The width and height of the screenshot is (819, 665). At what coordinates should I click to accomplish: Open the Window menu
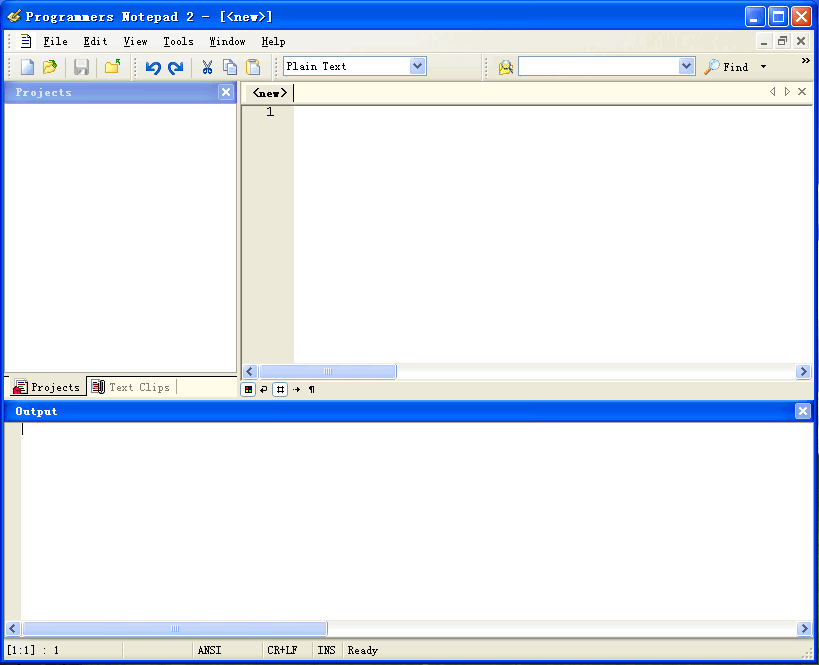point(227,41)
